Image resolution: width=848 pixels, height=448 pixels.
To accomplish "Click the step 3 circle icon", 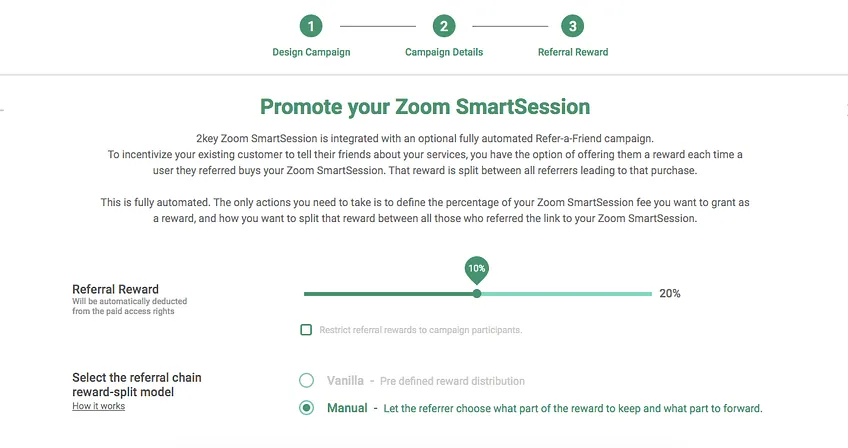I will point(573,26).
